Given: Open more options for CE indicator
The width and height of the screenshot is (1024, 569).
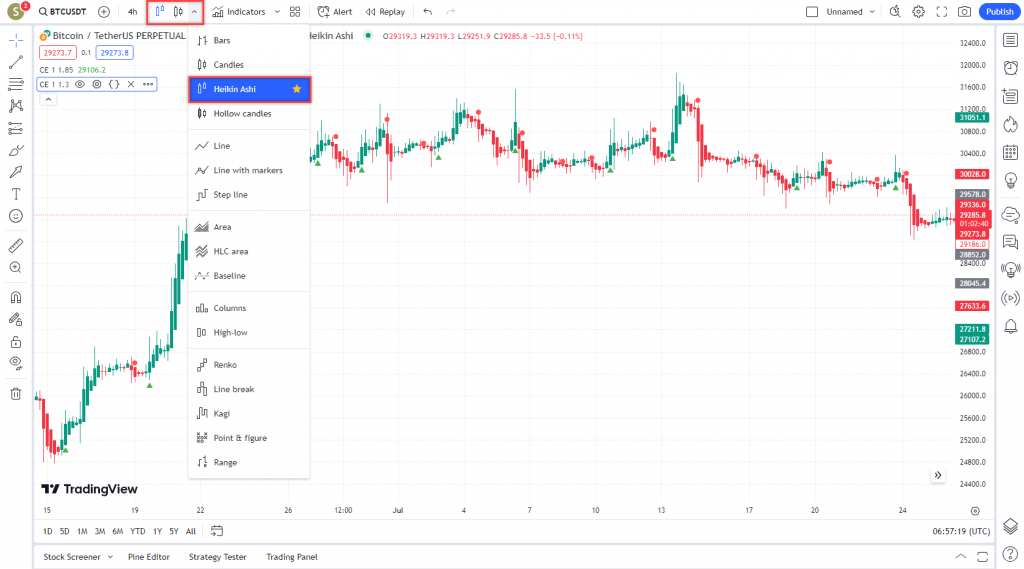Looking at the screenshot, I should 148,84.
